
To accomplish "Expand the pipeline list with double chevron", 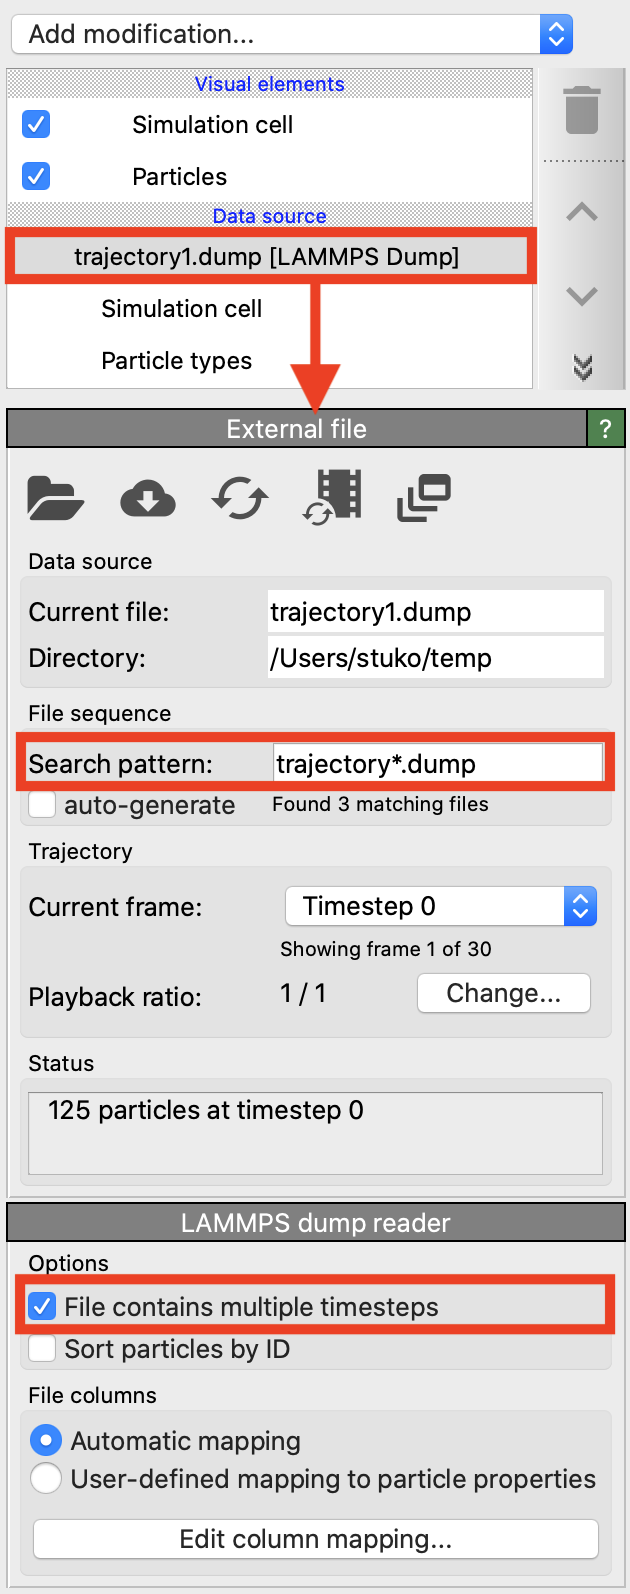I will coord(582,368).
